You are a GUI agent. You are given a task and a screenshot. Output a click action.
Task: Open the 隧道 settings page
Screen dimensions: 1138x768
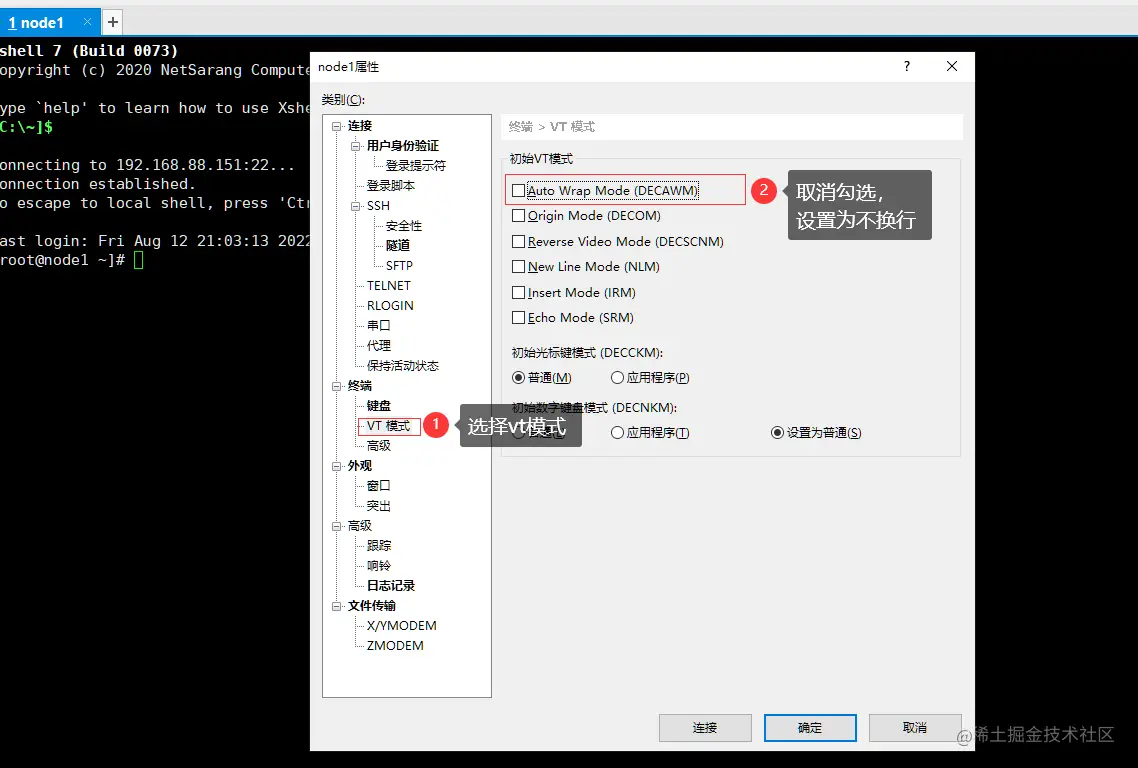[x=398, y=245]
